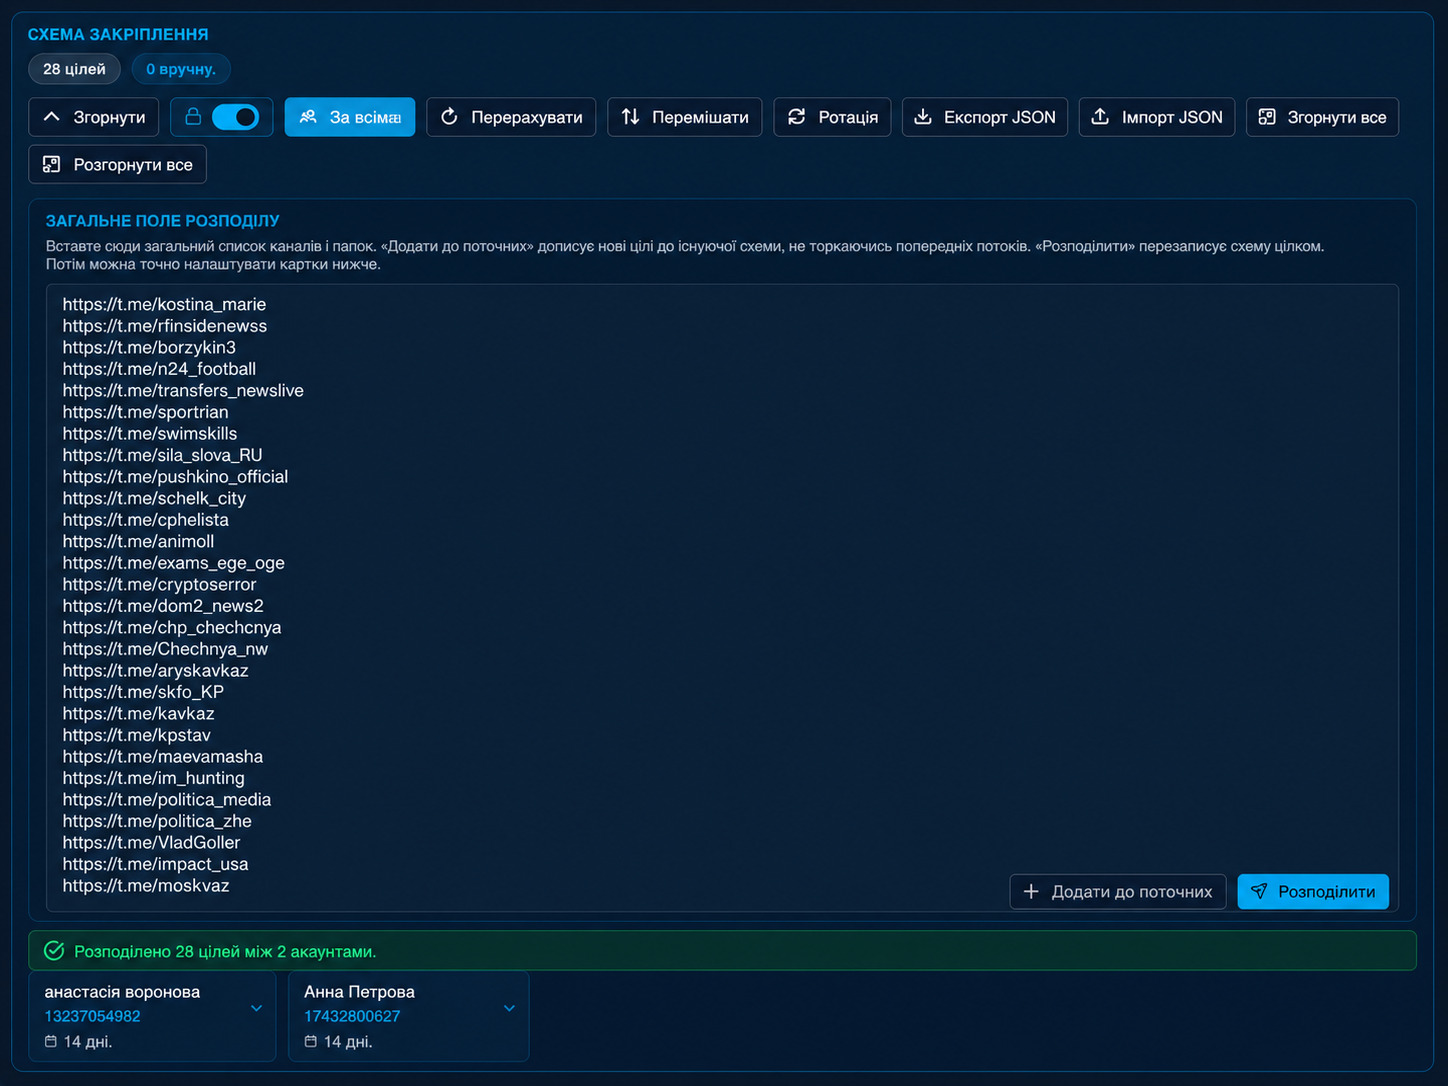Click the https://t.me/swimskills line
1448x1086 pixels.
[x=150, y=434]
